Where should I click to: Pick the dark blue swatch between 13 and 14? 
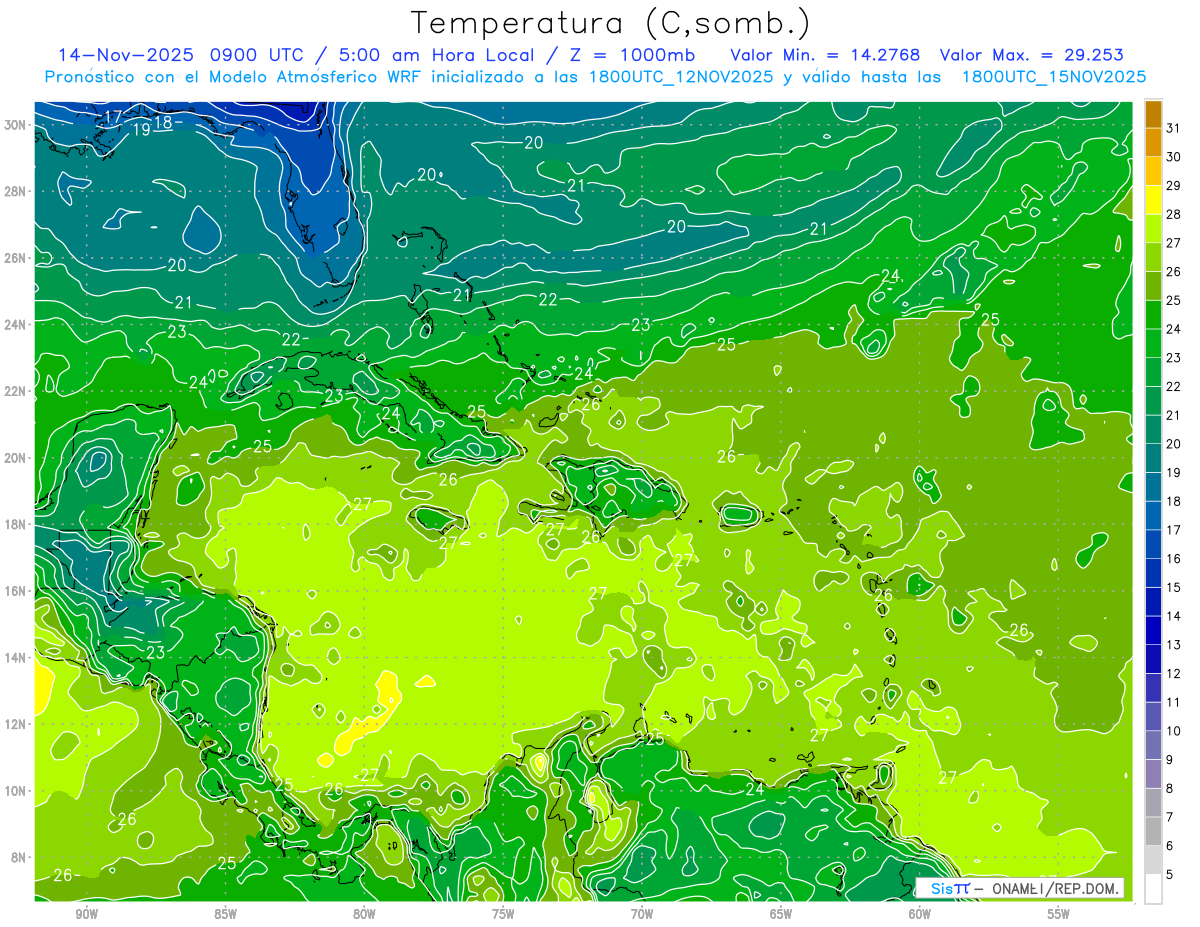coord(1153,630)
